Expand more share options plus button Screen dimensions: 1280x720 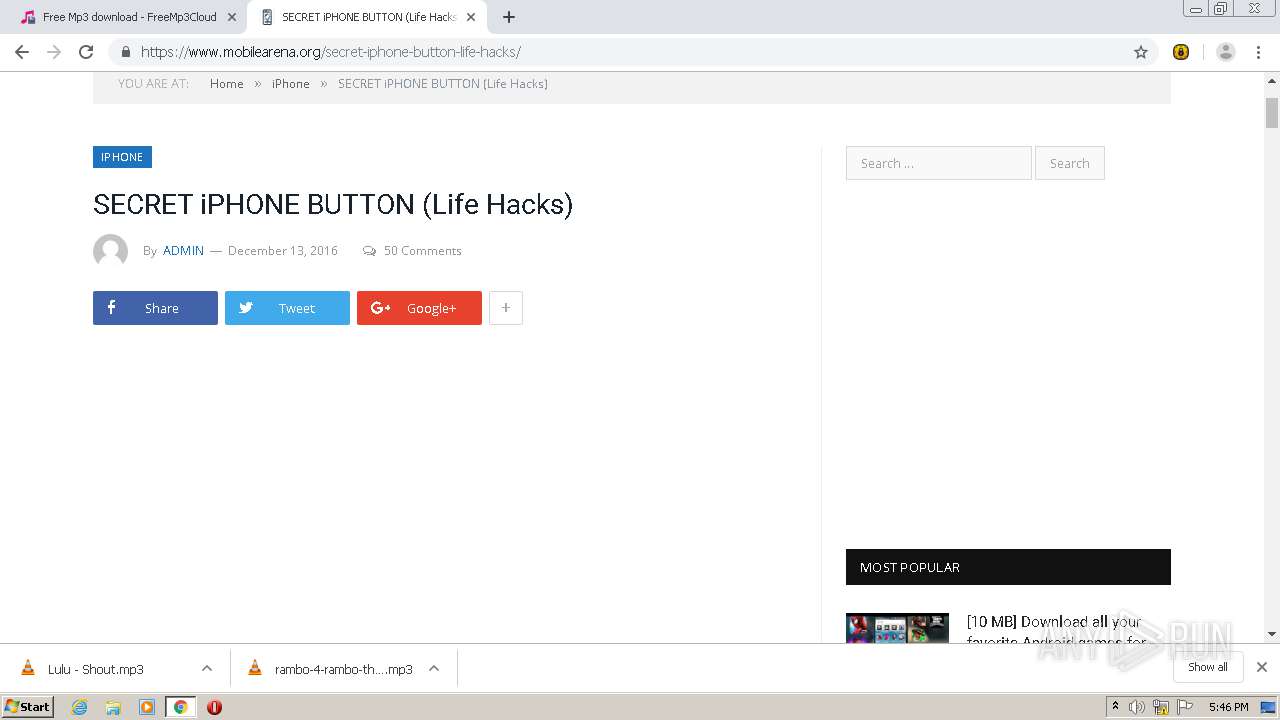click(x=506, y=308)
